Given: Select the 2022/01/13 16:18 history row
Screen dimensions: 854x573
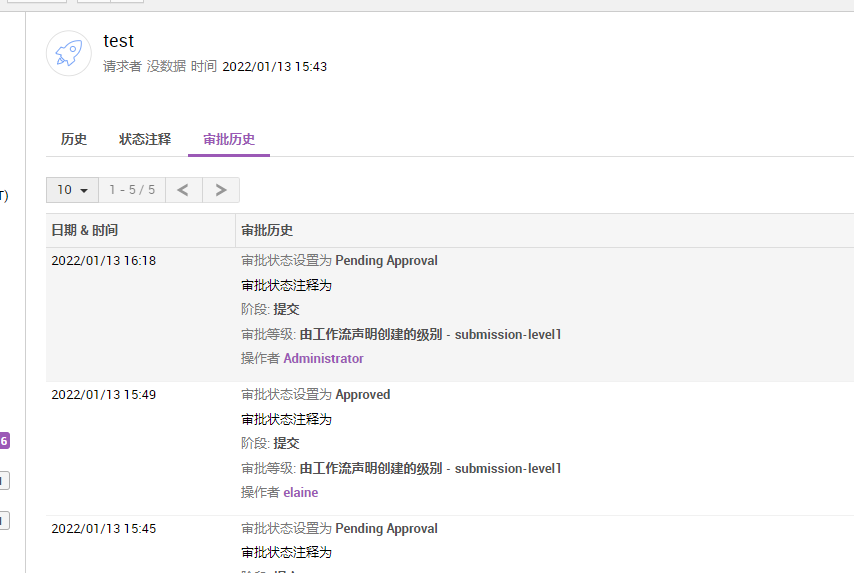Looking at the screenshot, I should pyautogui.click(x=104, y=261).
